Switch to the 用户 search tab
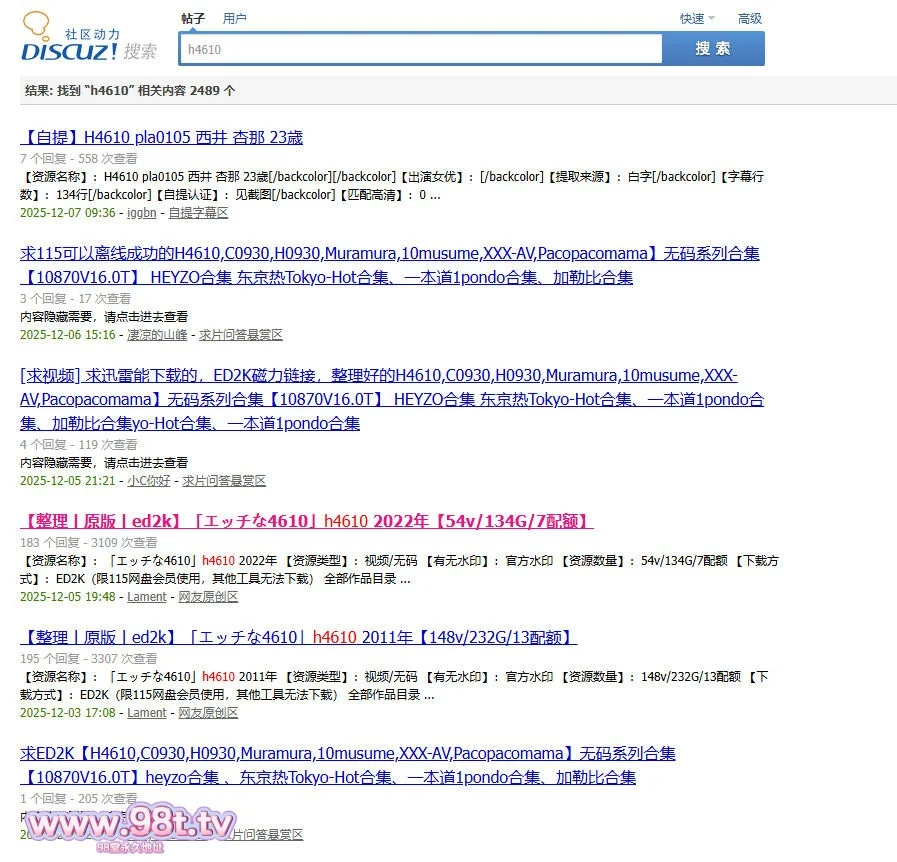897x862 pixels. [234, 18]
